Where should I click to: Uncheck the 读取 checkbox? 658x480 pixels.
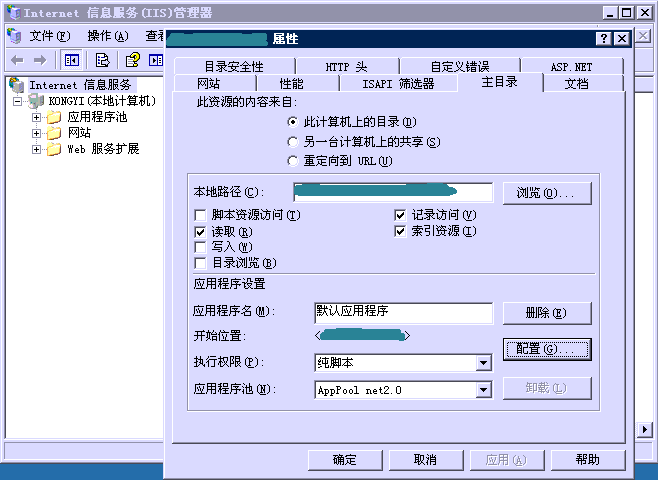pyautogui.click(x=201, y=231)
